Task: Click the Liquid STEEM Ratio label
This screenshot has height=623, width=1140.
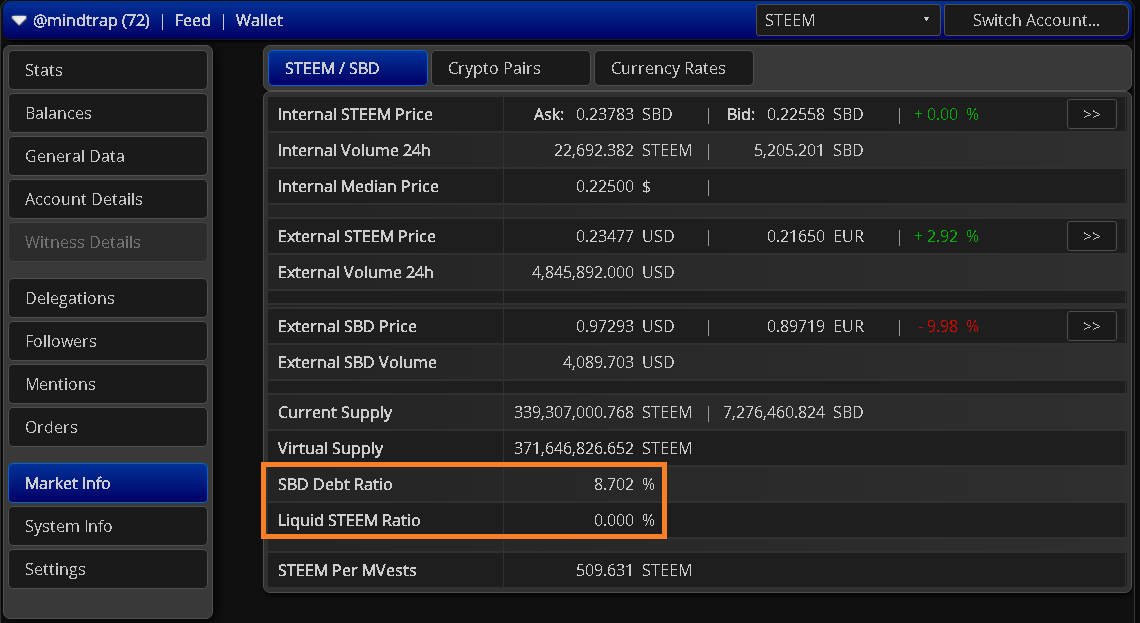Action: pyautogui.click(x=349, y=520)
